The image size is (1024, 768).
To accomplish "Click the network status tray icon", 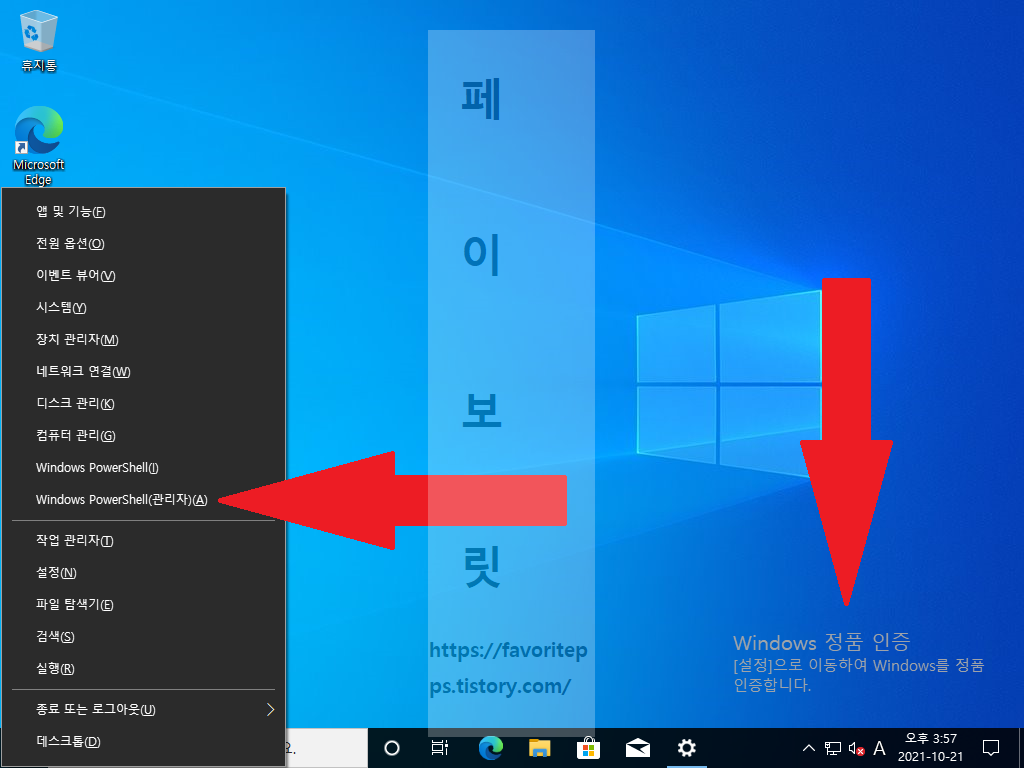I will tap(833, 748).
